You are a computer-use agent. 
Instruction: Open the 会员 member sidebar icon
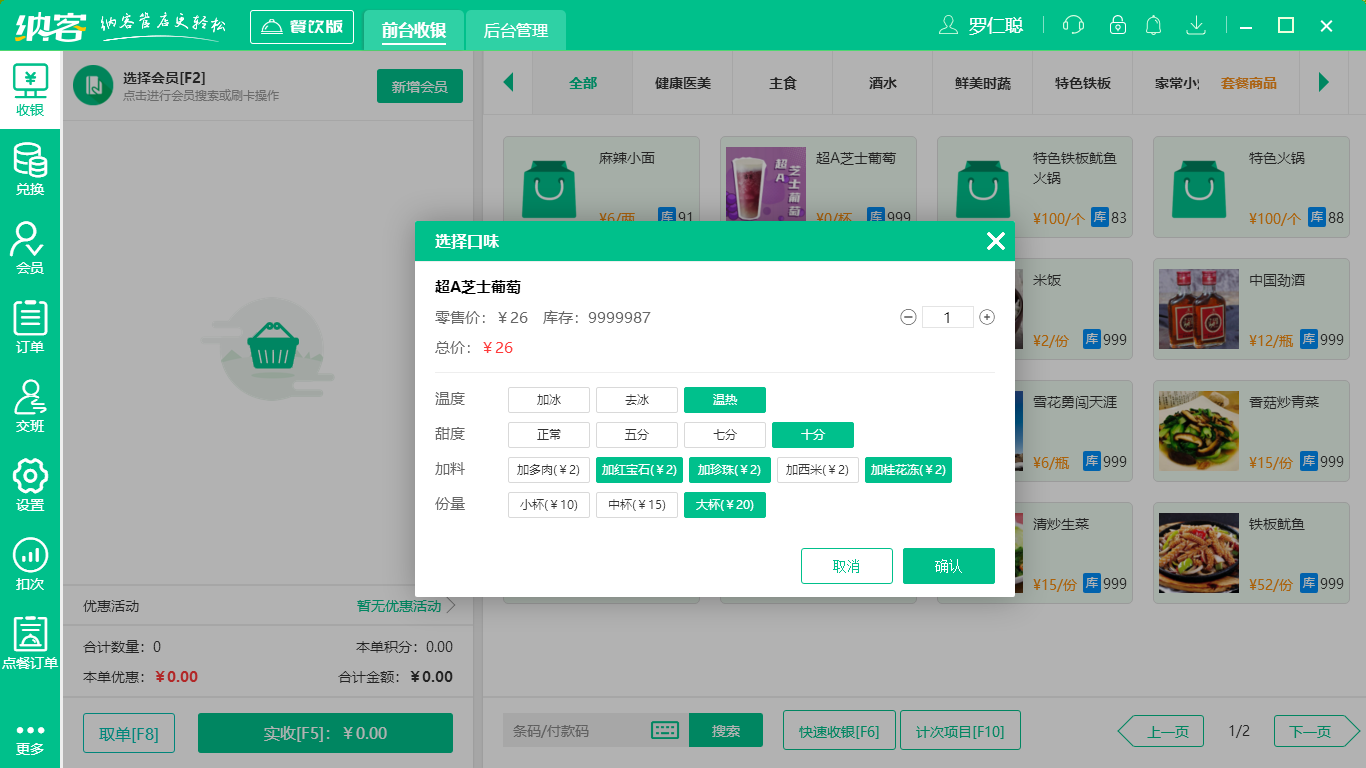point(30,249)
